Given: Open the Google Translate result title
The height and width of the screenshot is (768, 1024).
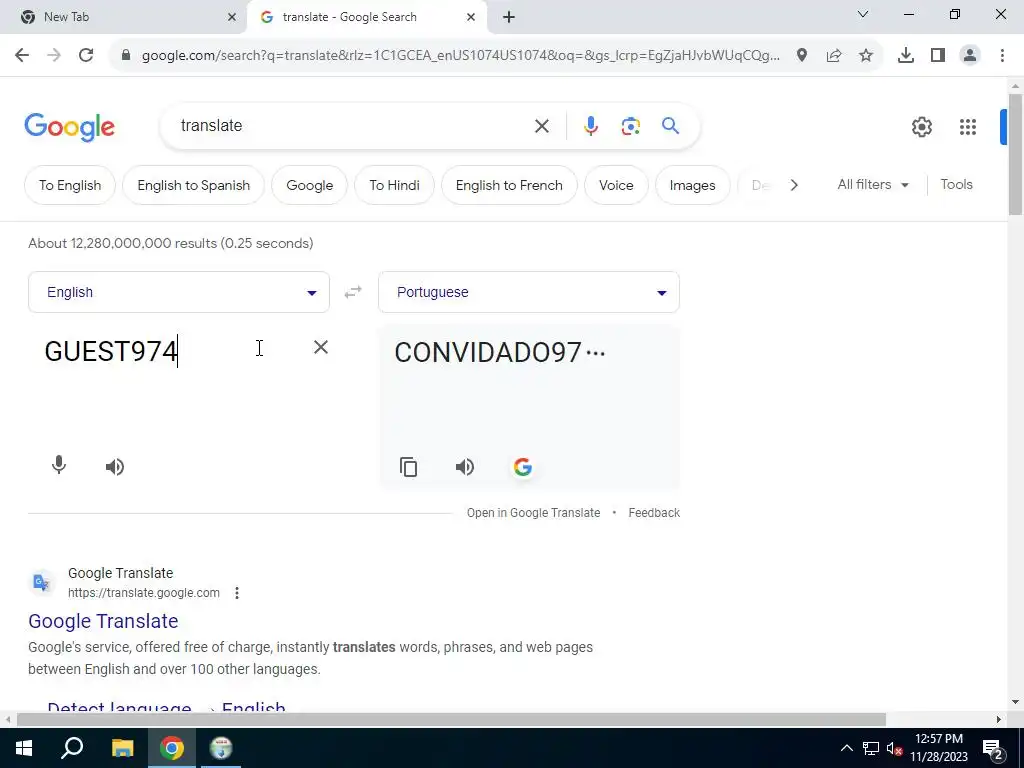Looking at the screenshot, I should pyautogui.click(x=103, y=620).
